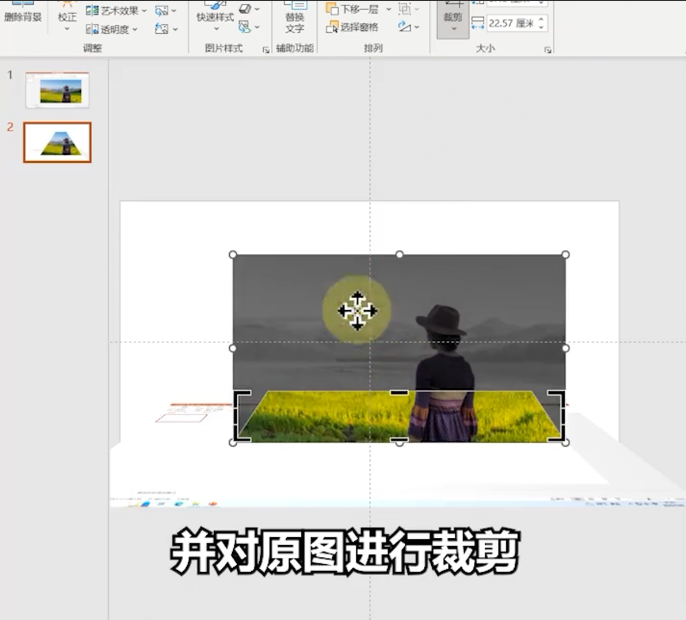Click 替换文字 (Alt Text) button
This screenshot has width=686, height=620.
(295, 18)
